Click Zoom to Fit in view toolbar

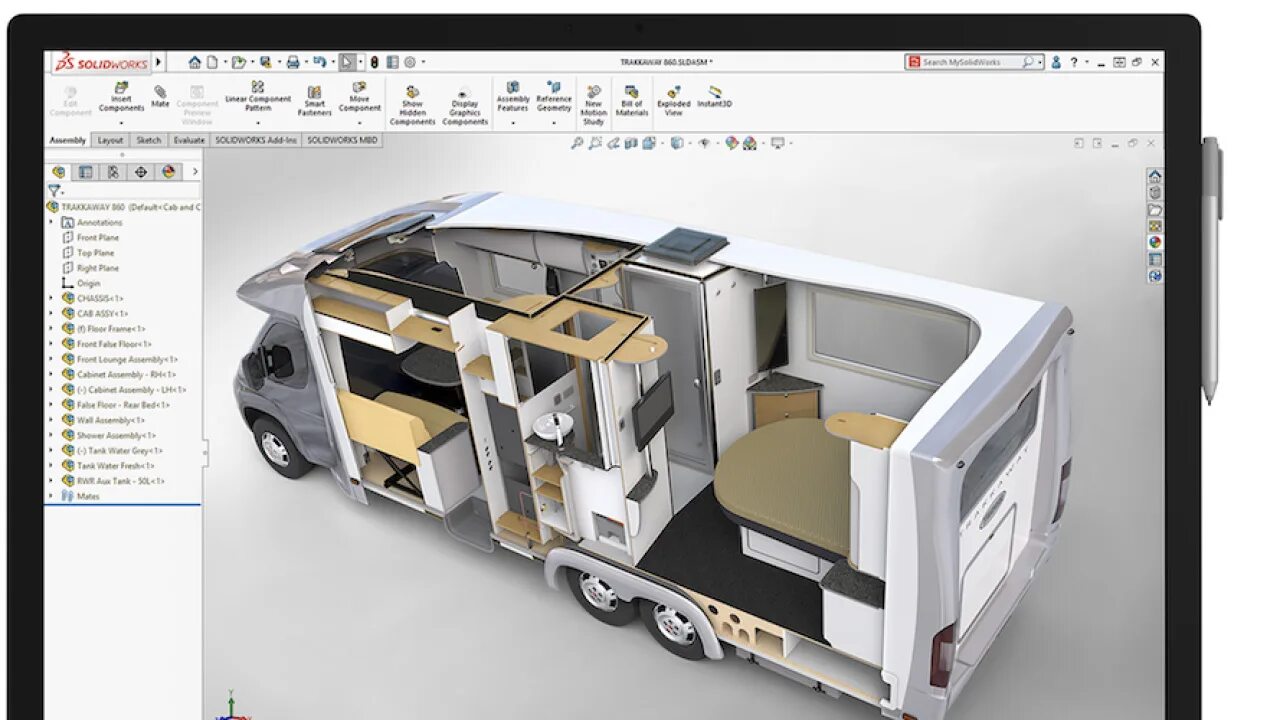(577, 144)
